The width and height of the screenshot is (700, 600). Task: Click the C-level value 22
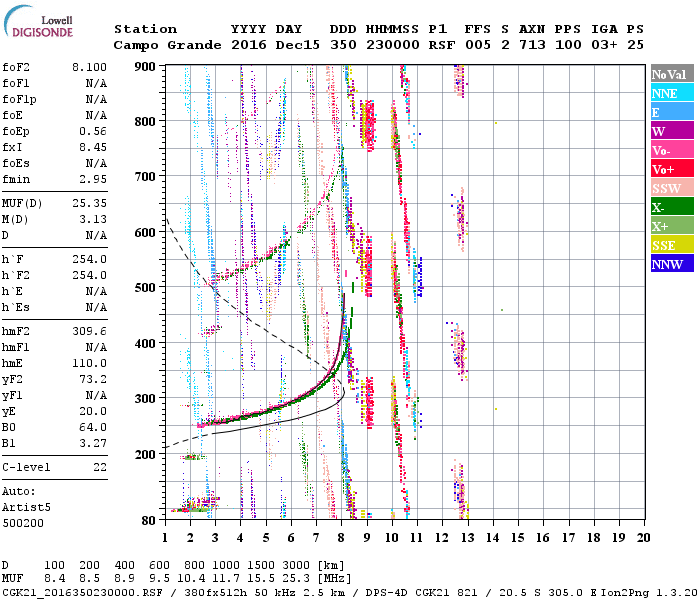click(x=100, y=467)
